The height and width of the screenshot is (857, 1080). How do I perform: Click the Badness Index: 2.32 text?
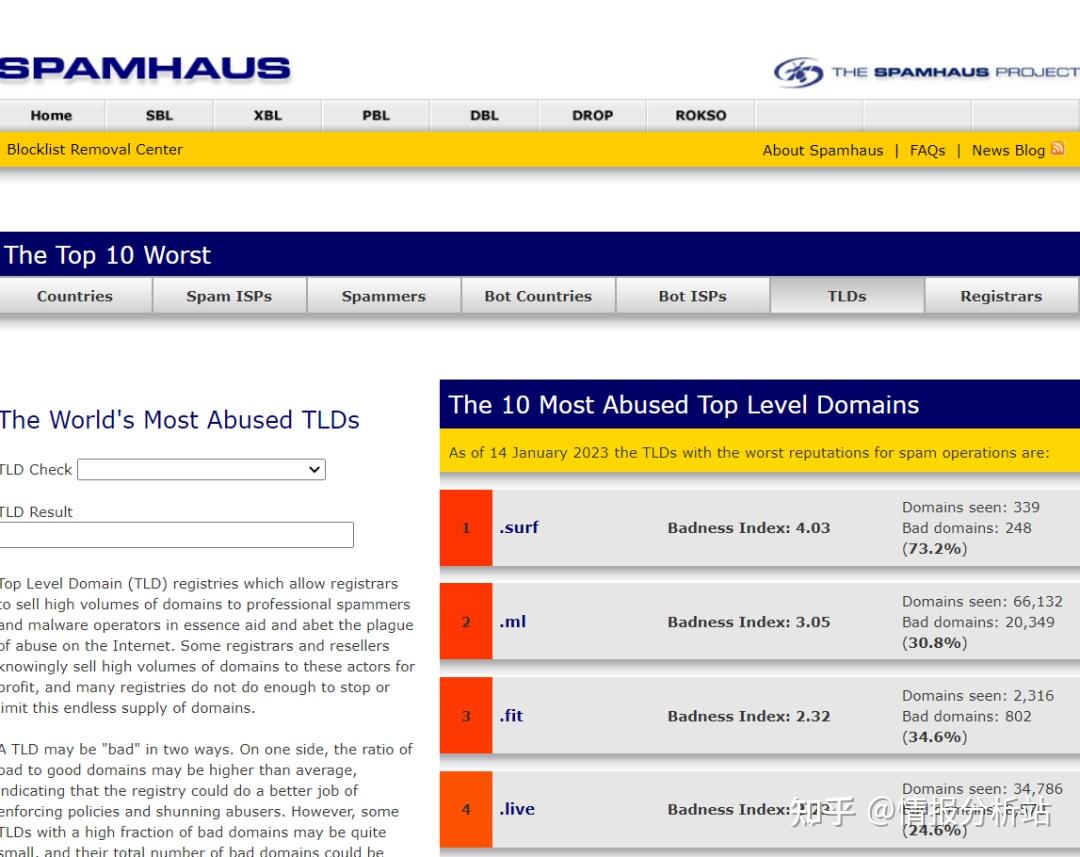(x=749, y=716)
